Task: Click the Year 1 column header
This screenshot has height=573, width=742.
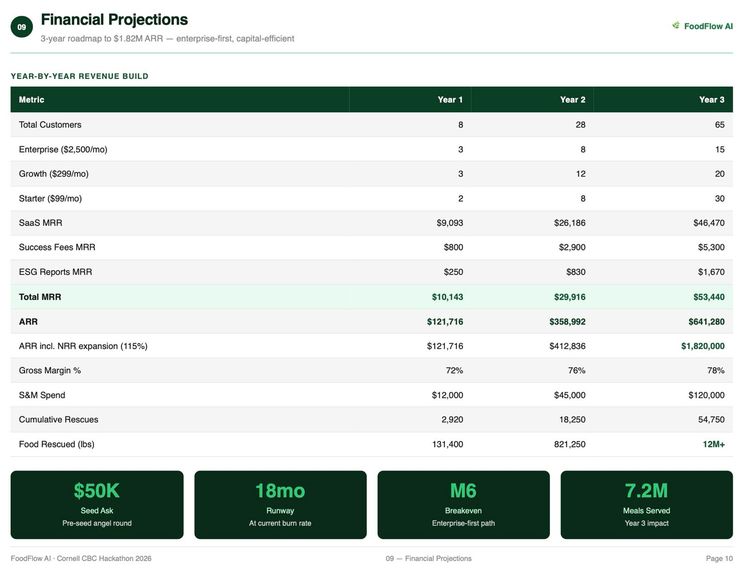Action: click(450, 100)
